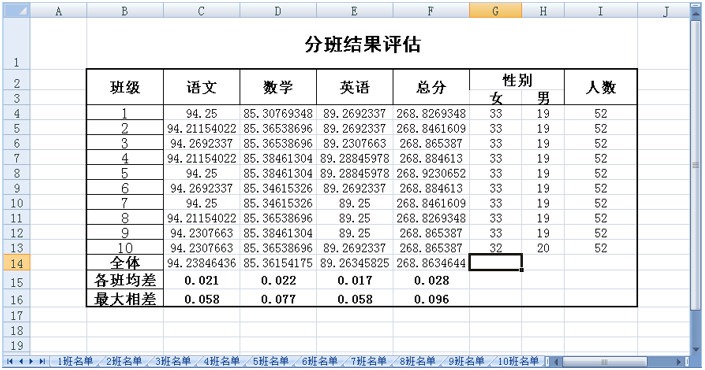Select column C header
This screenshot has width=705, height=370.
tap(201, 11)
